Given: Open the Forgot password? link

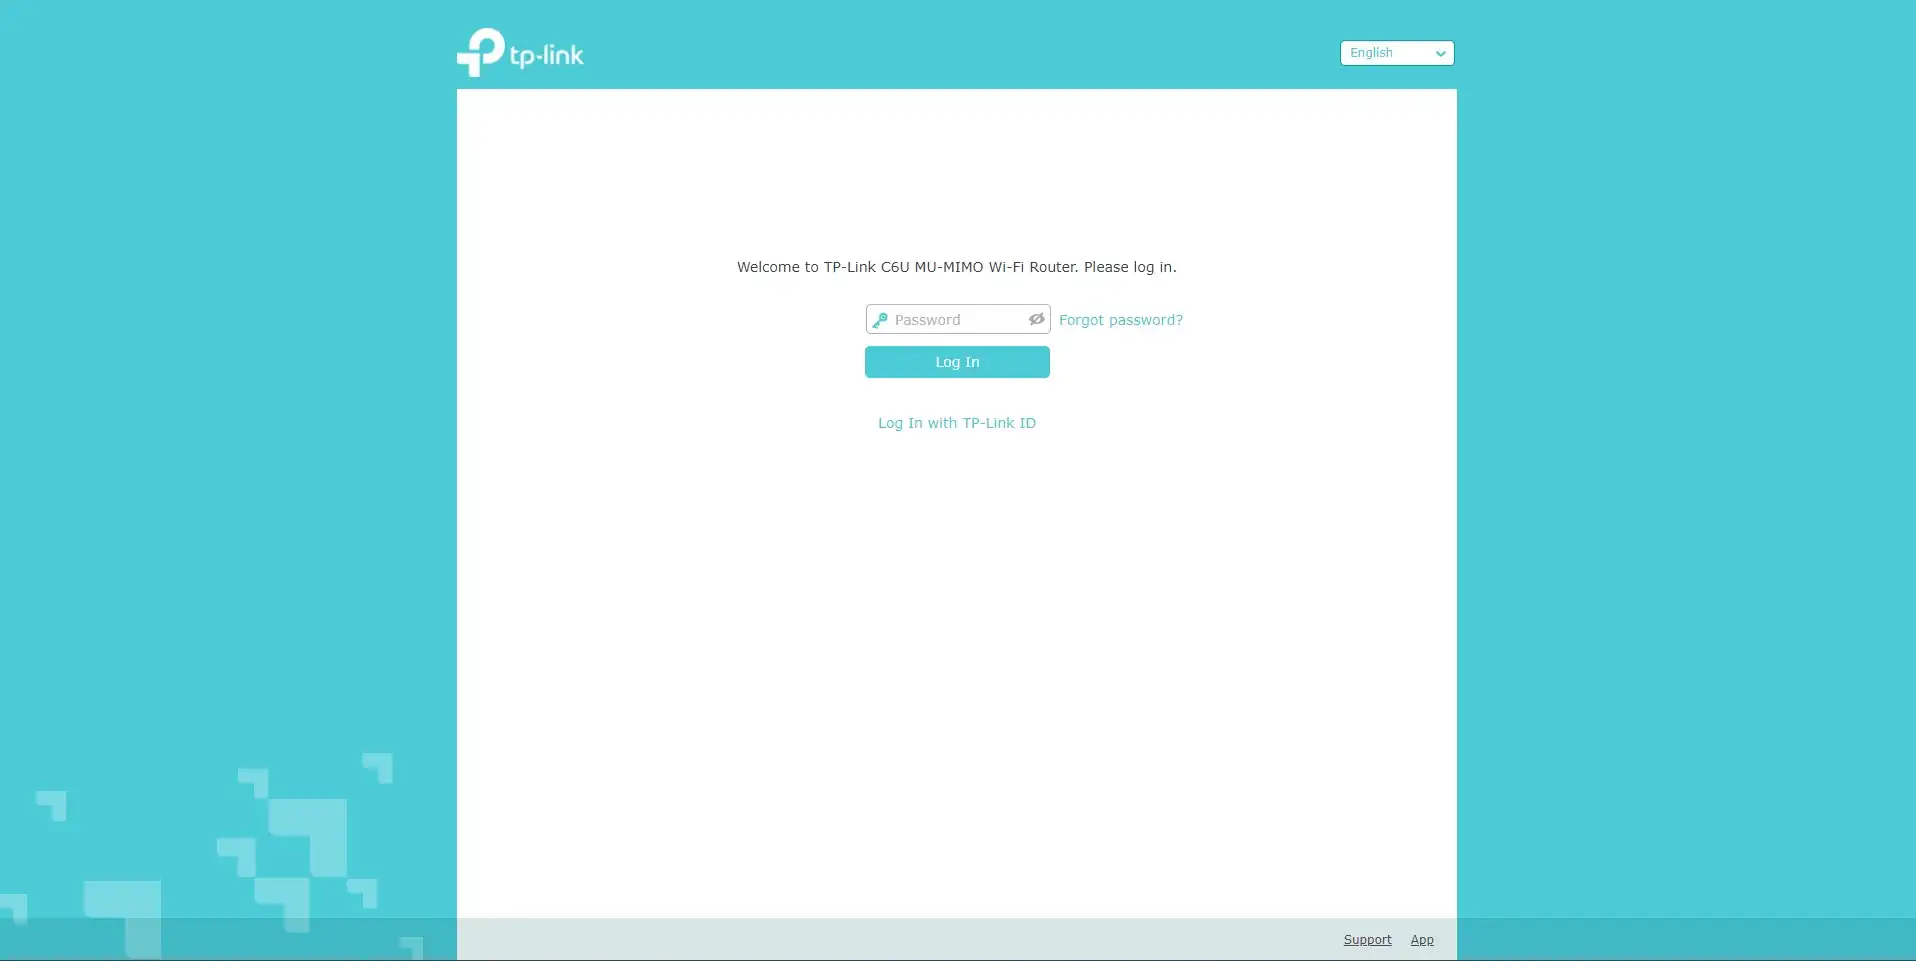Looking at the screenshot, I should (1120, 320).
